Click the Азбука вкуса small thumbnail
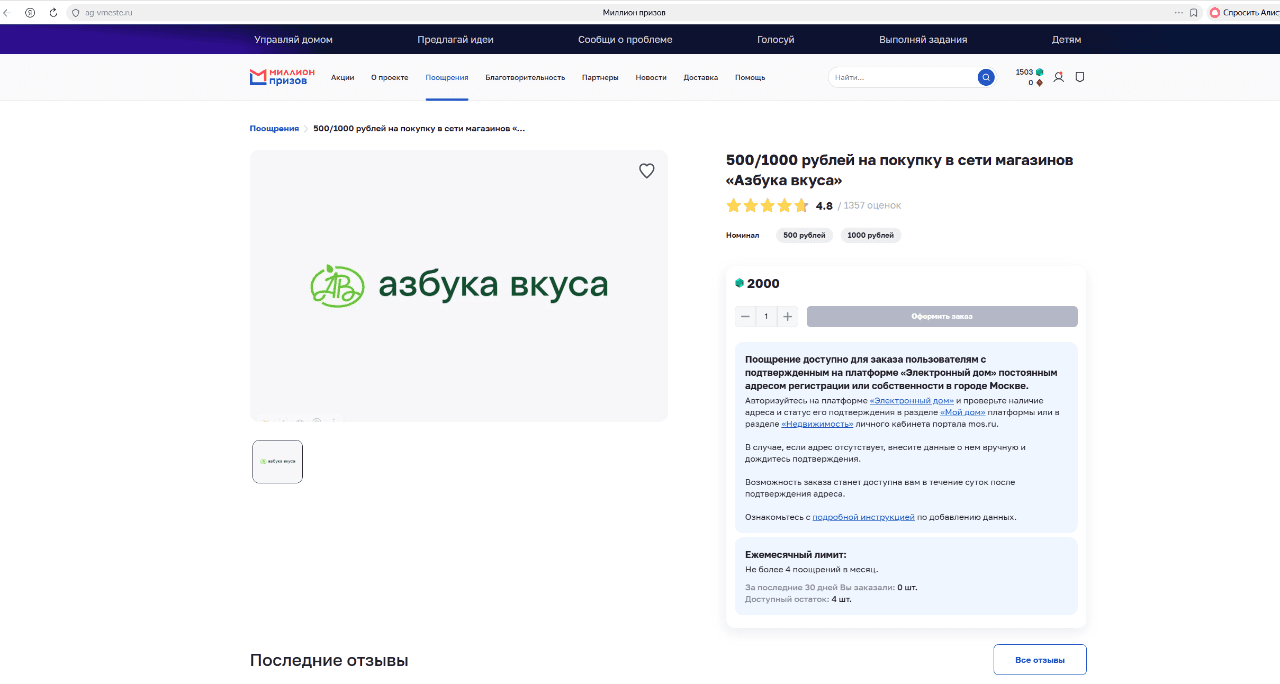The width and height of the screenshot is (1280, 684). click(277, 461)
